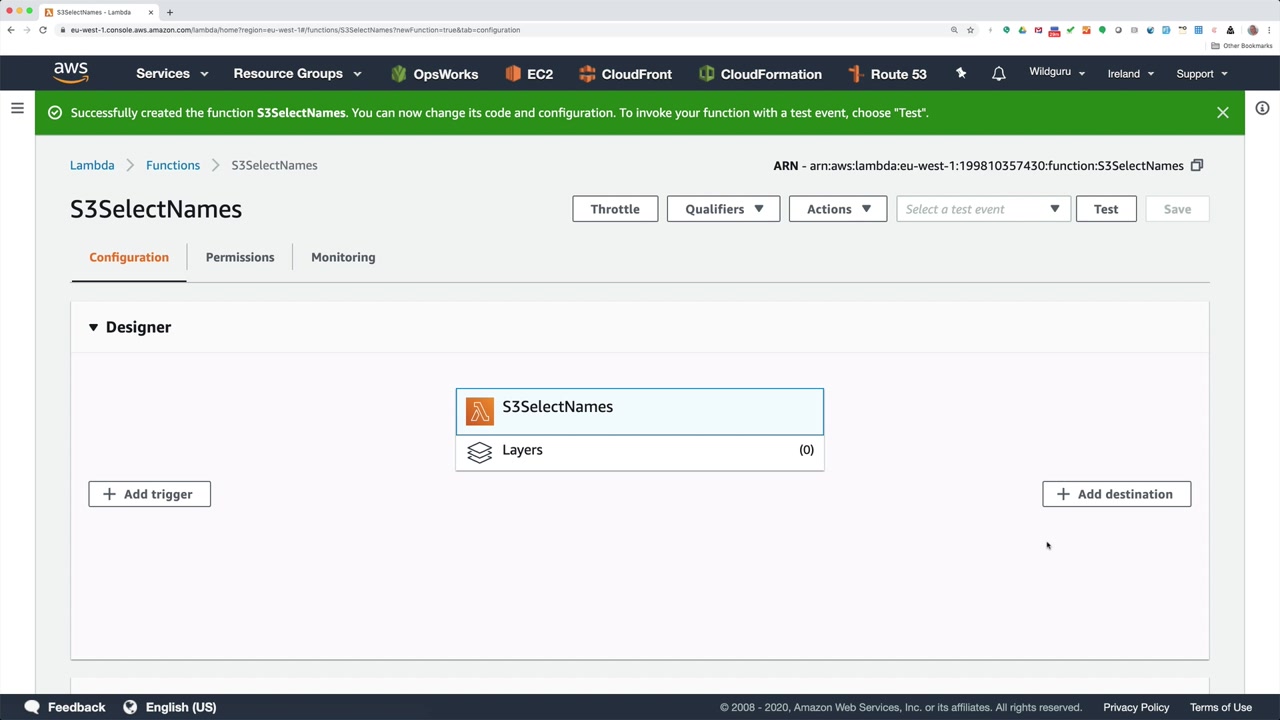This screenshot has width=1280, height=720.
Task: Open the Ireland region selector
Action: [1131, 74]
